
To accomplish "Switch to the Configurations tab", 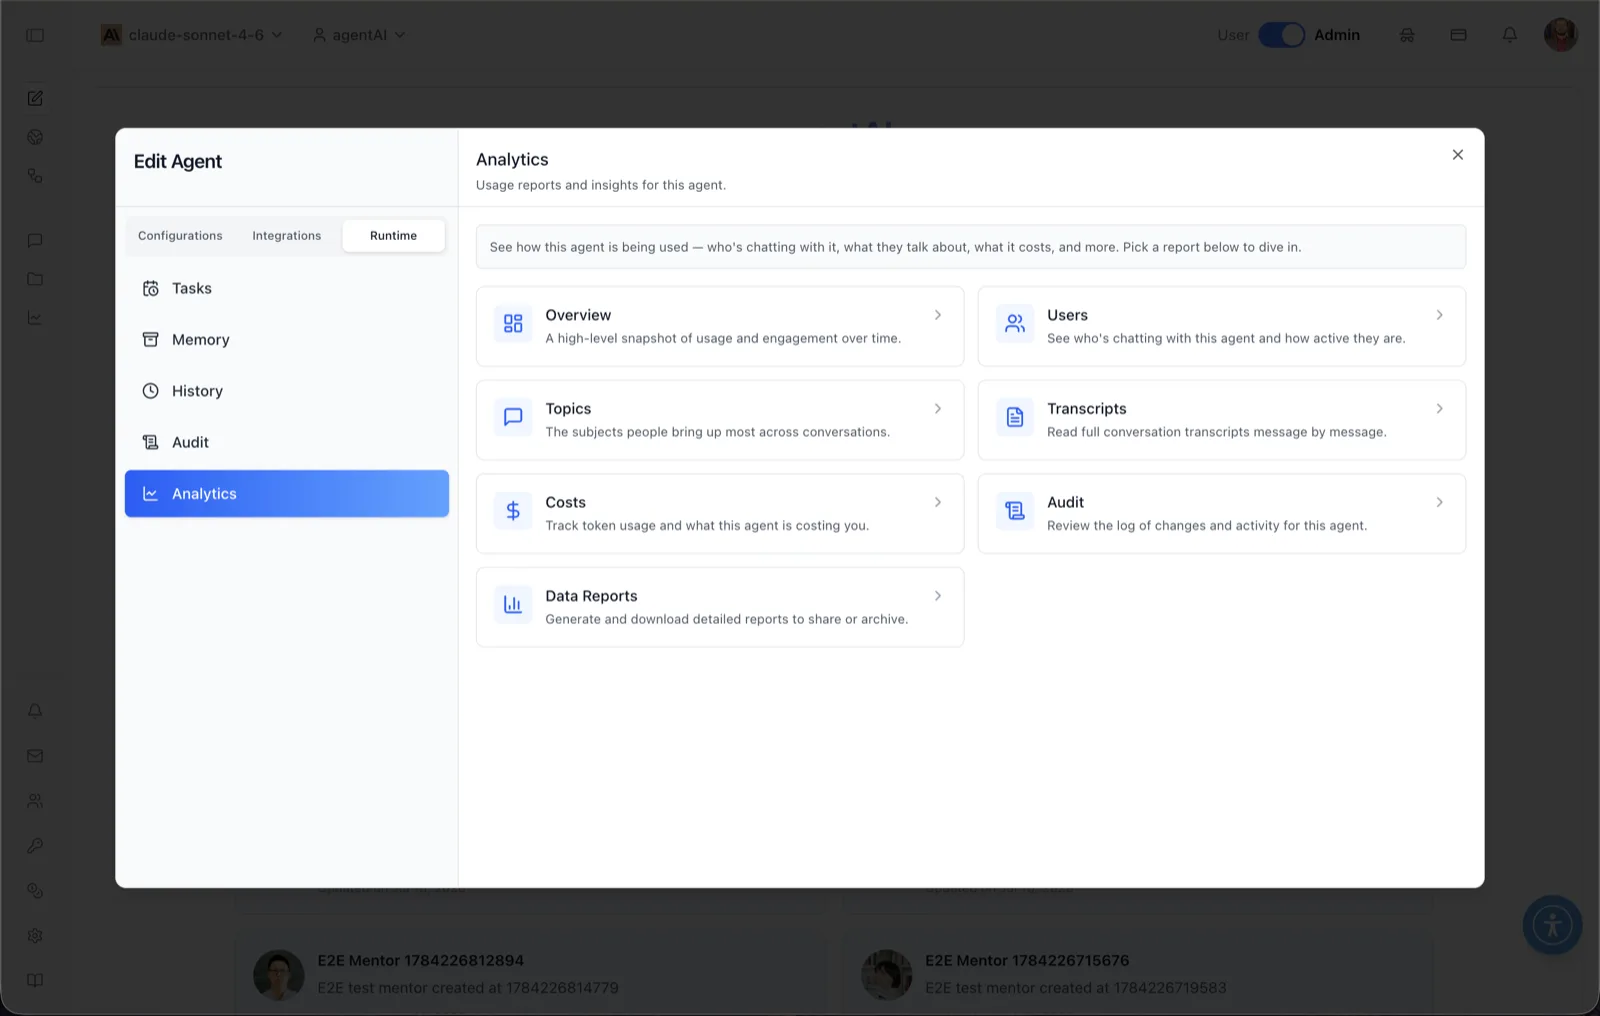I will click(x=180, y=236).
